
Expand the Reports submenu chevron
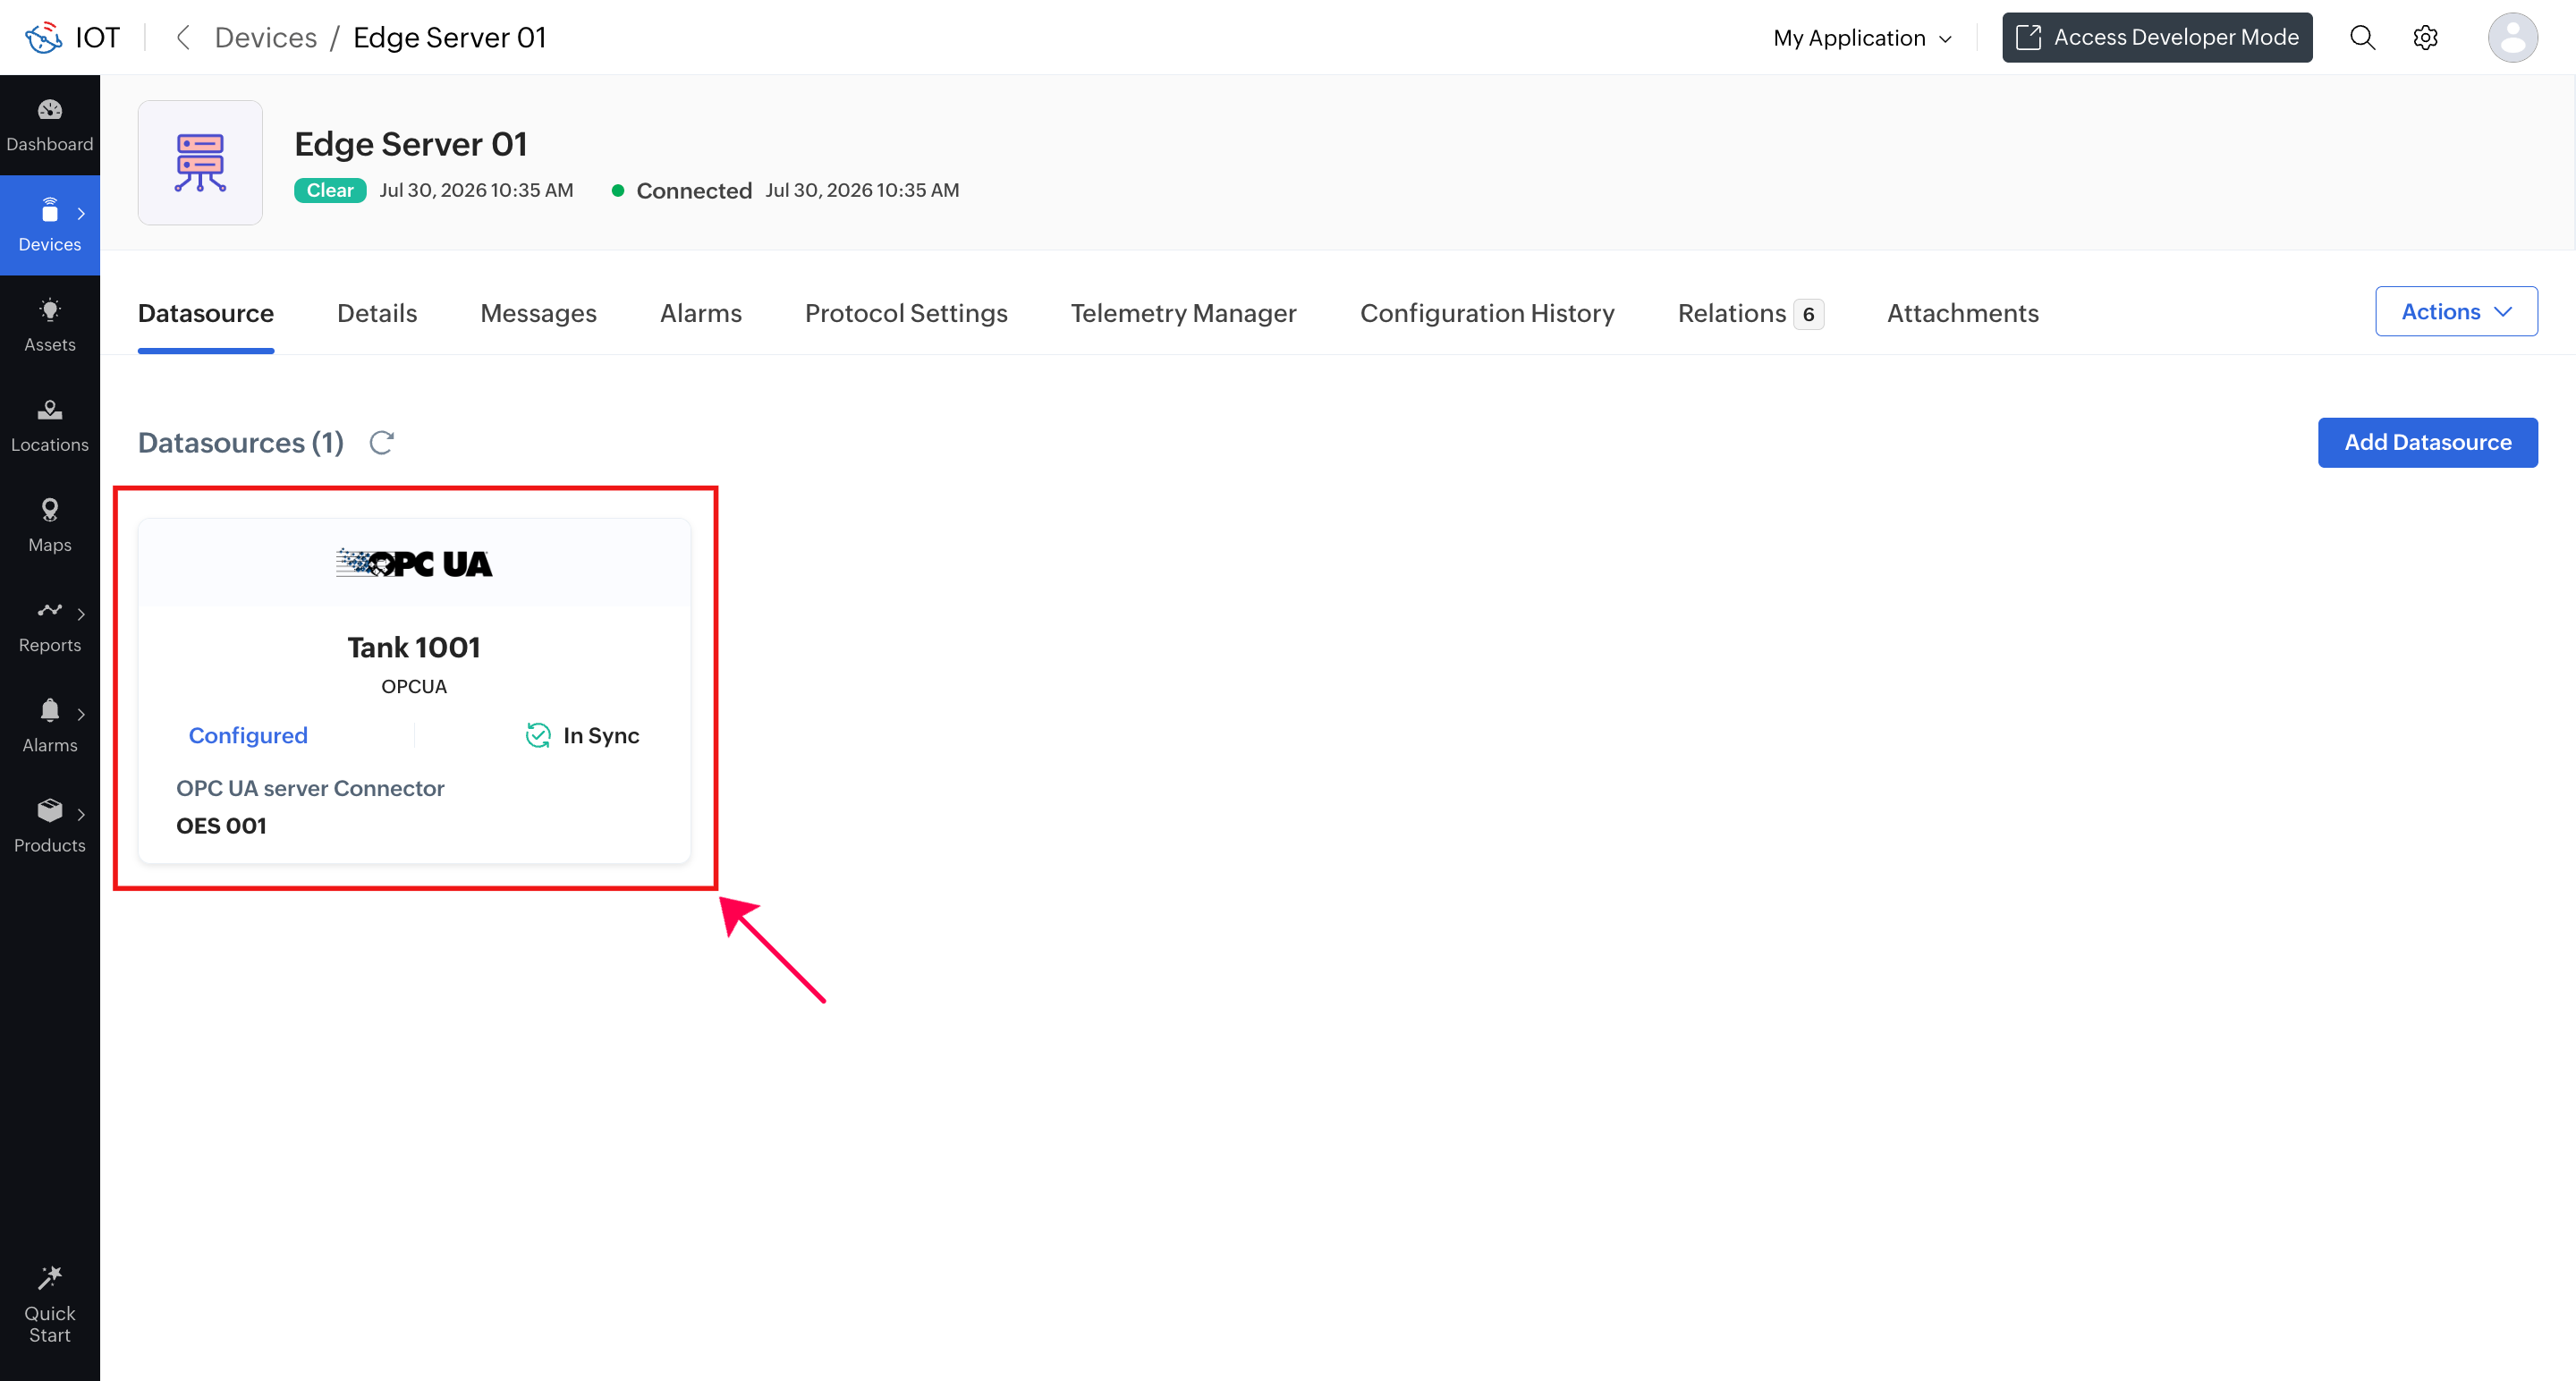[x=81, y=614]
